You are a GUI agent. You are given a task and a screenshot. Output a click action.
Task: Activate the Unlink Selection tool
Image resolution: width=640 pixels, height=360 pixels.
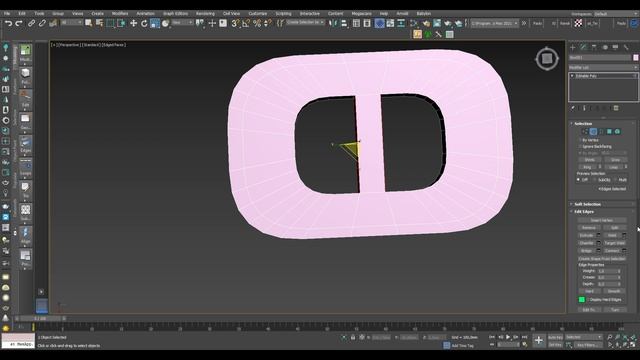pos(42,24)
